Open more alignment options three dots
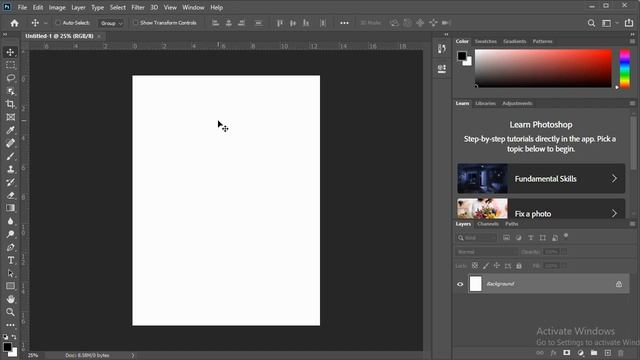640x360 pixels. tap(344, 23)
